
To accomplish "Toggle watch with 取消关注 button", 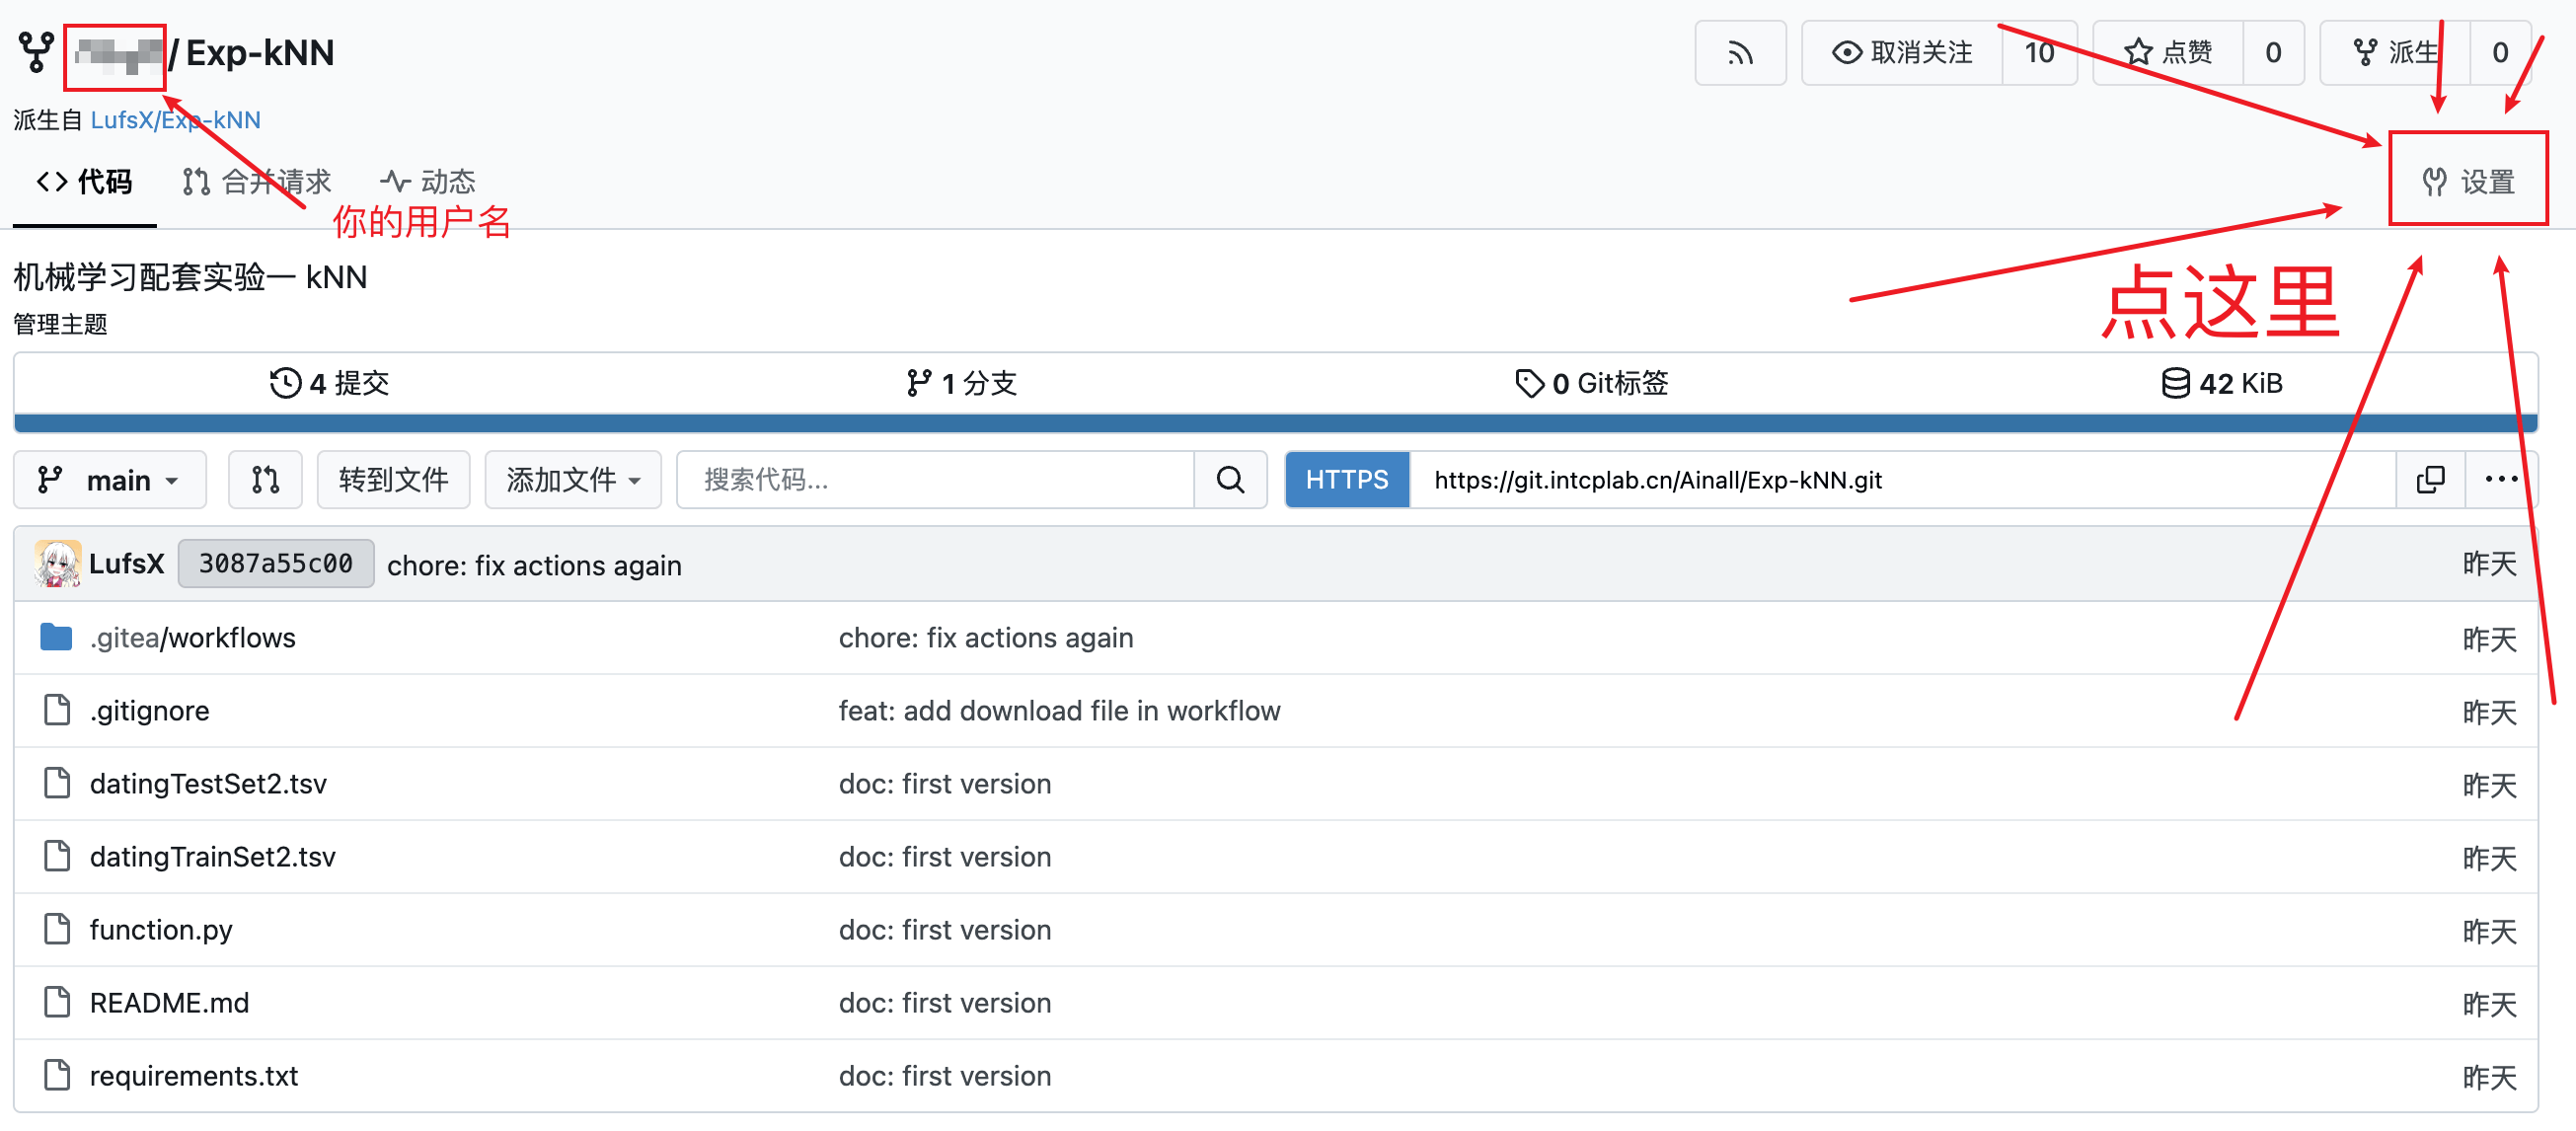I will (x=1901, y=53).
